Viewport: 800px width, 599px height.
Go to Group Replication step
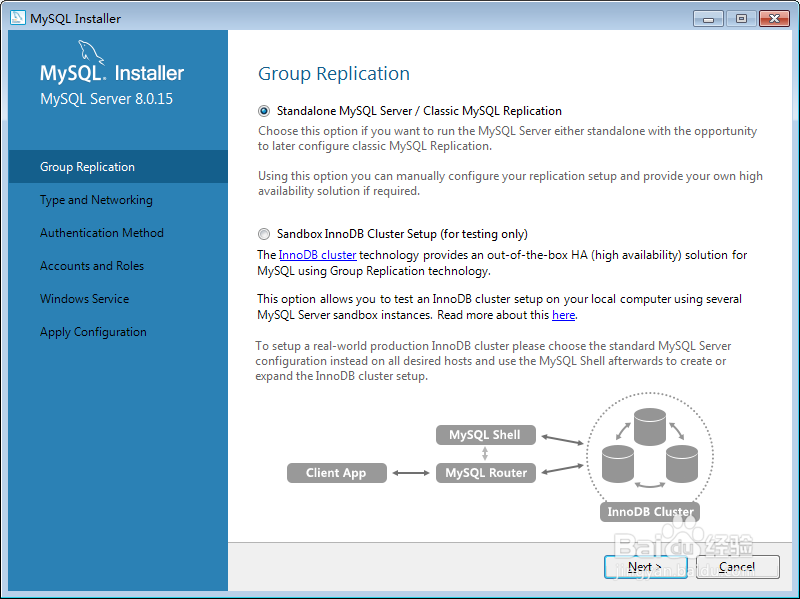click(x=118, y=167)
